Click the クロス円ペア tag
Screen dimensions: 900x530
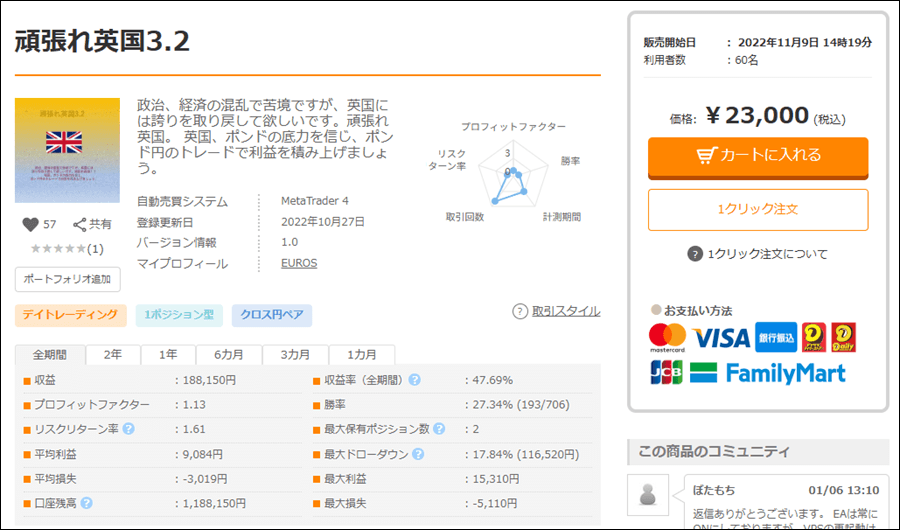pos(271,315)
